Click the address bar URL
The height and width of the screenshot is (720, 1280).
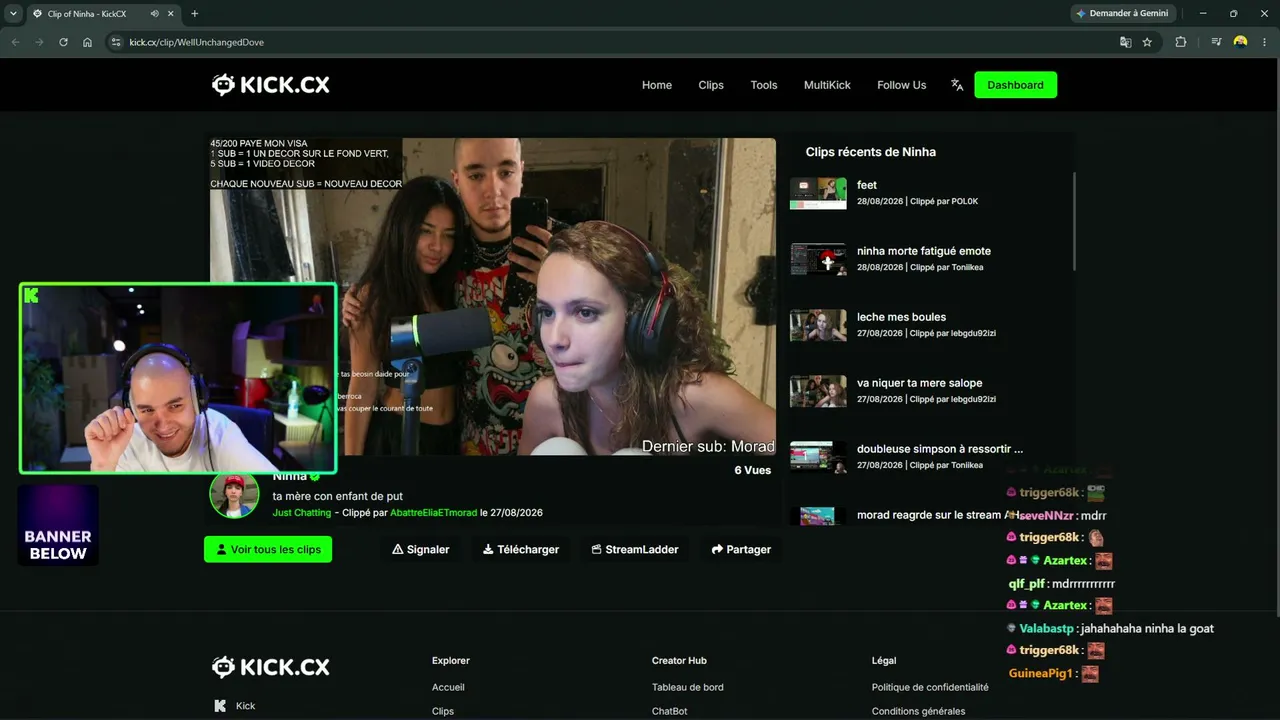pos(197,42)
